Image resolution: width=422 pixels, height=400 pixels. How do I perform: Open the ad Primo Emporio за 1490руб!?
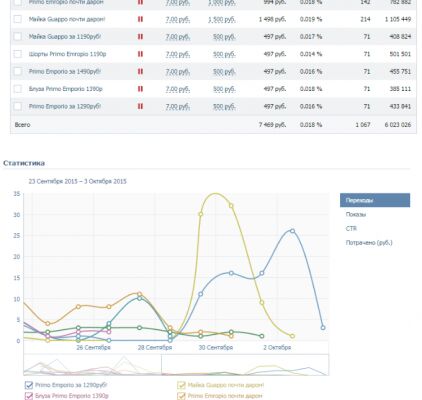coord(65,71)
